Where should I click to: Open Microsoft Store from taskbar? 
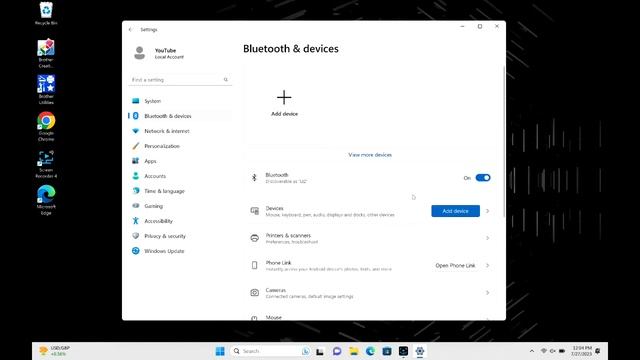pyautogui.click(x=387, y=351)
